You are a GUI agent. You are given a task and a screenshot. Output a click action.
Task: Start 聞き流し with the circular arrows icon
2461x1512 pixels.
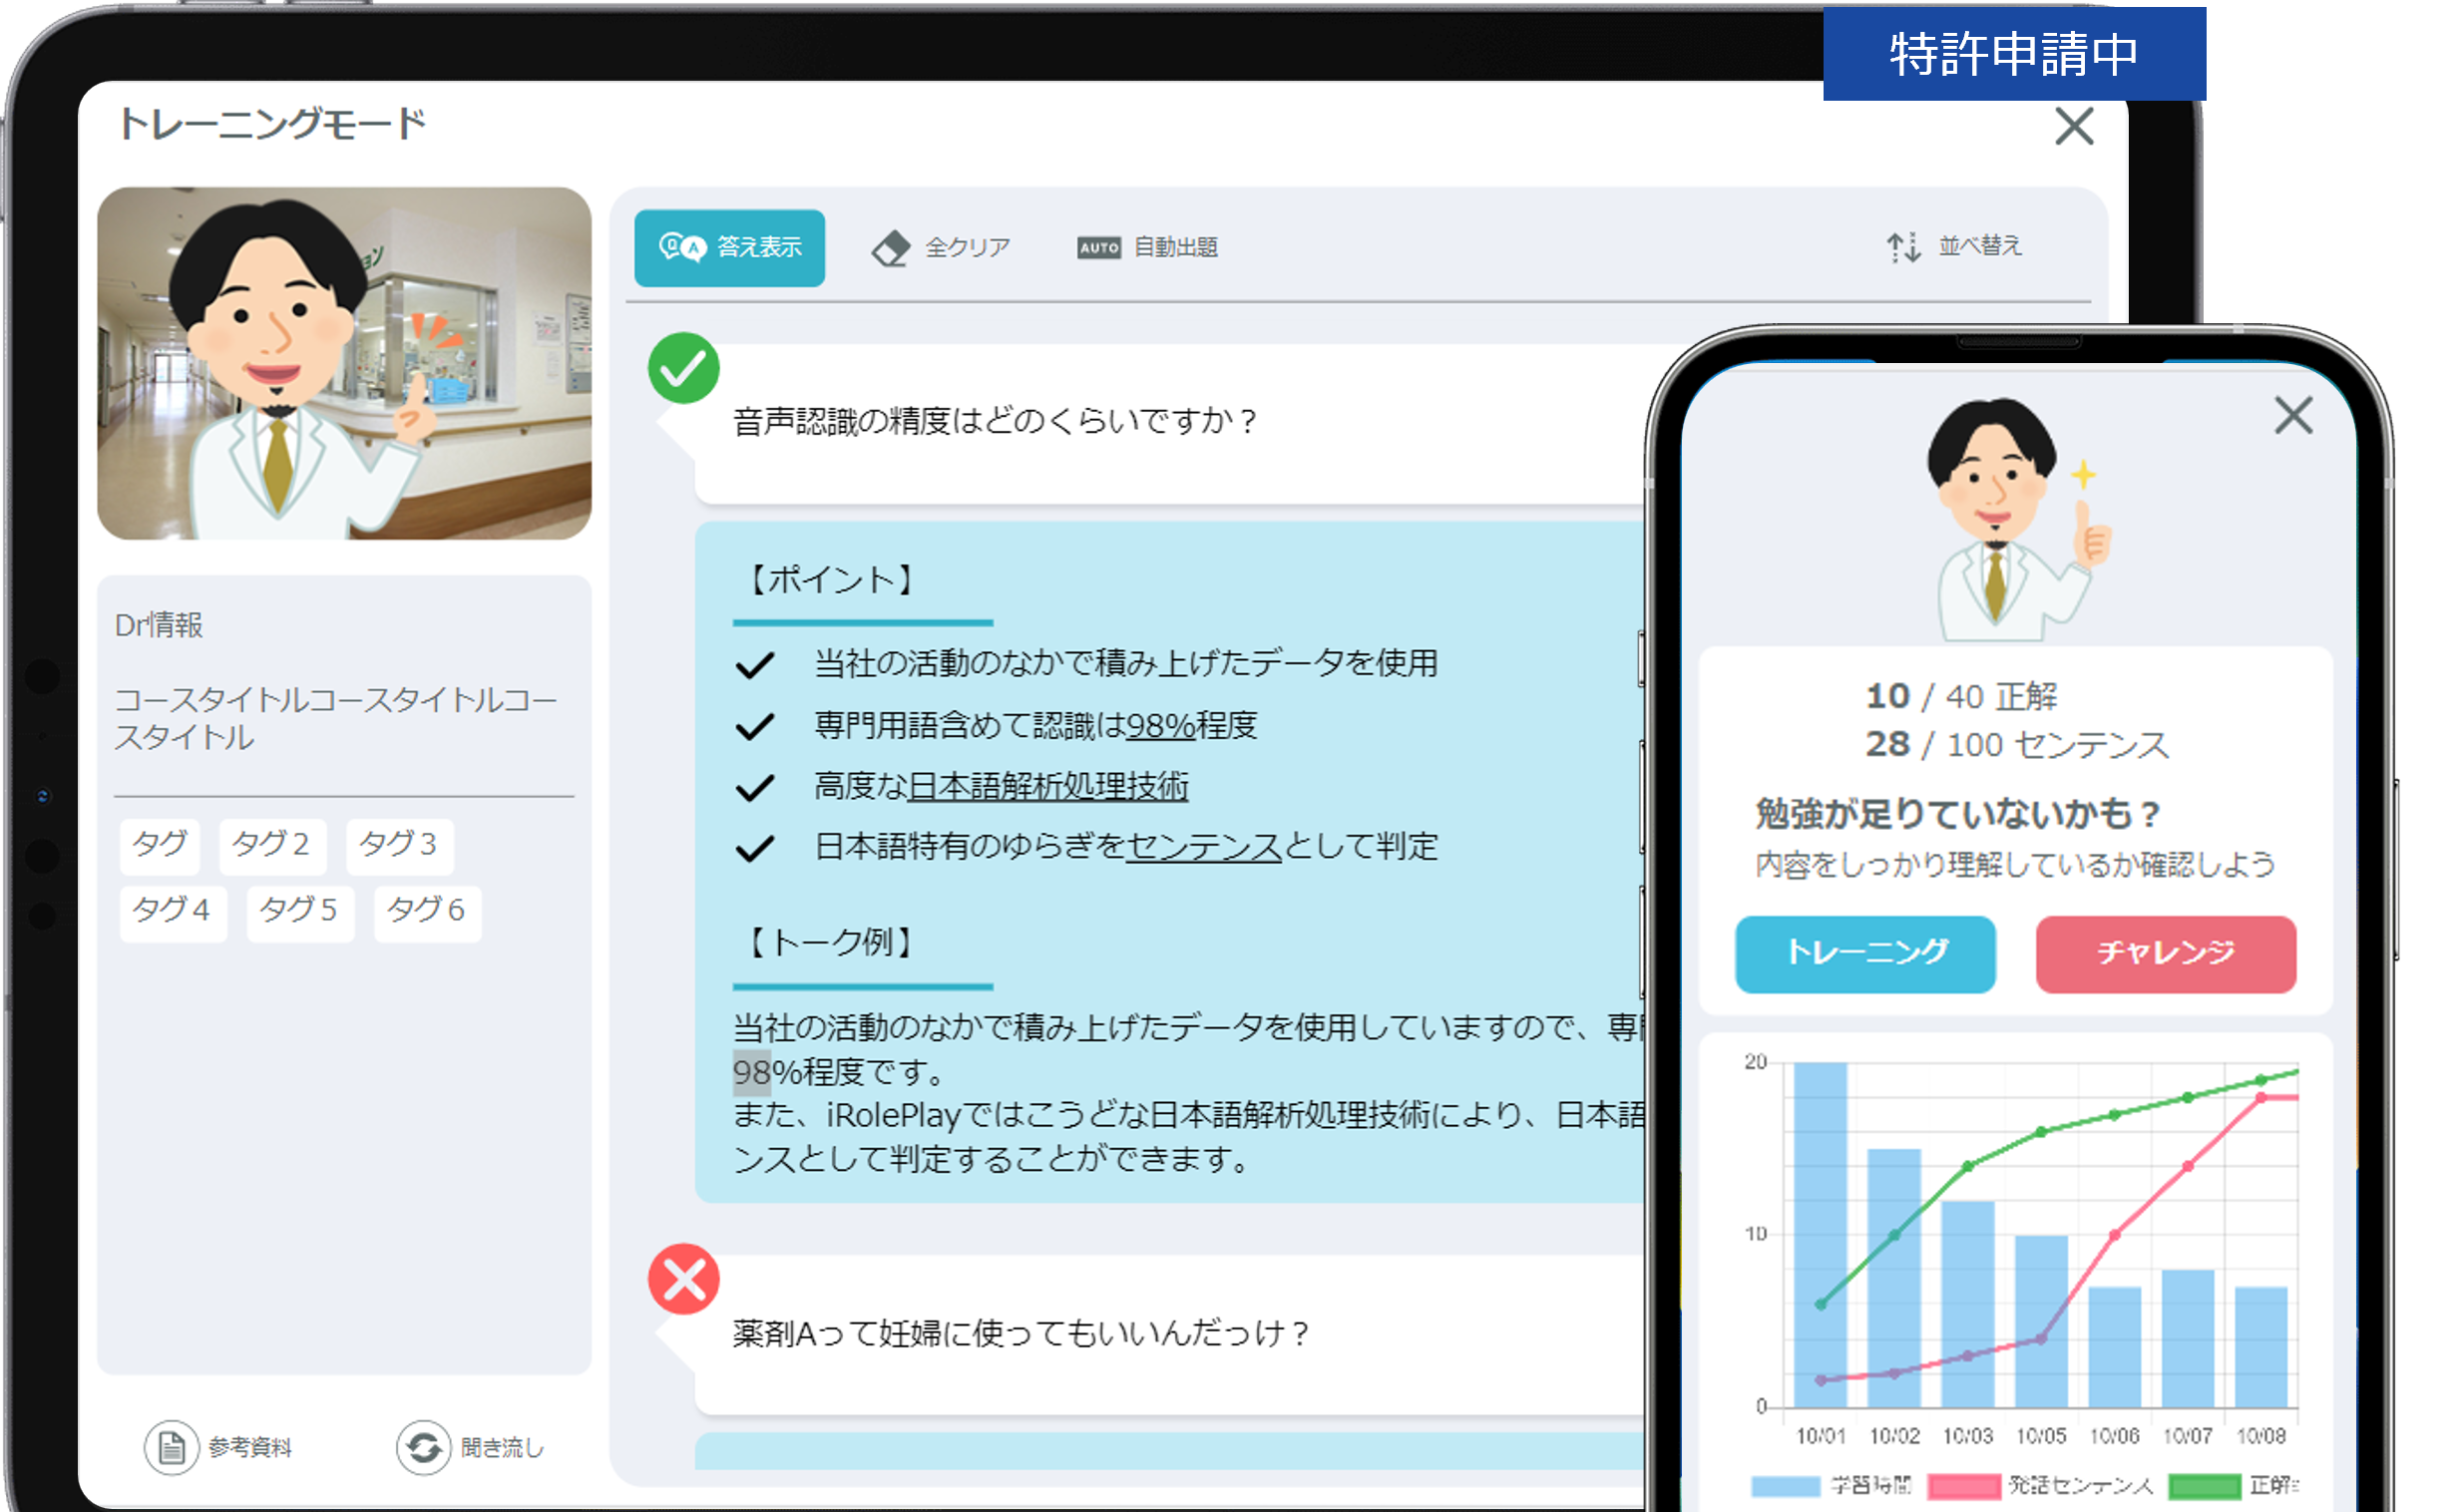pyautogui.click(x=424, y=1446)
